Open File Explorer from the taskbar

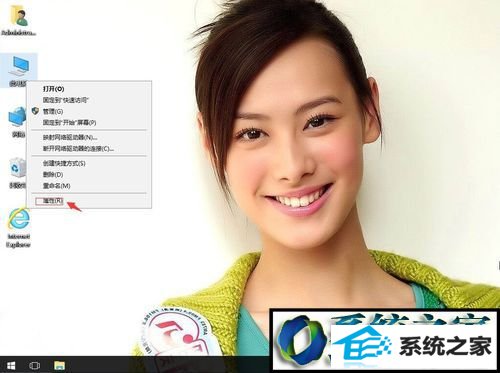point(60,365)
